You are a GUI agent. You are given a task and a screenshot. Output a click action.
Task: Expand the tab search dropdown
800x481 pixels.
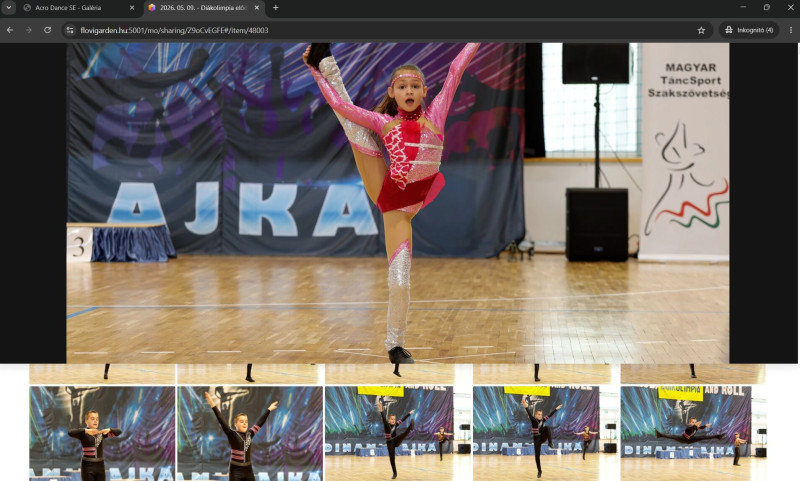pyautogui.click(x=9, y=8)
